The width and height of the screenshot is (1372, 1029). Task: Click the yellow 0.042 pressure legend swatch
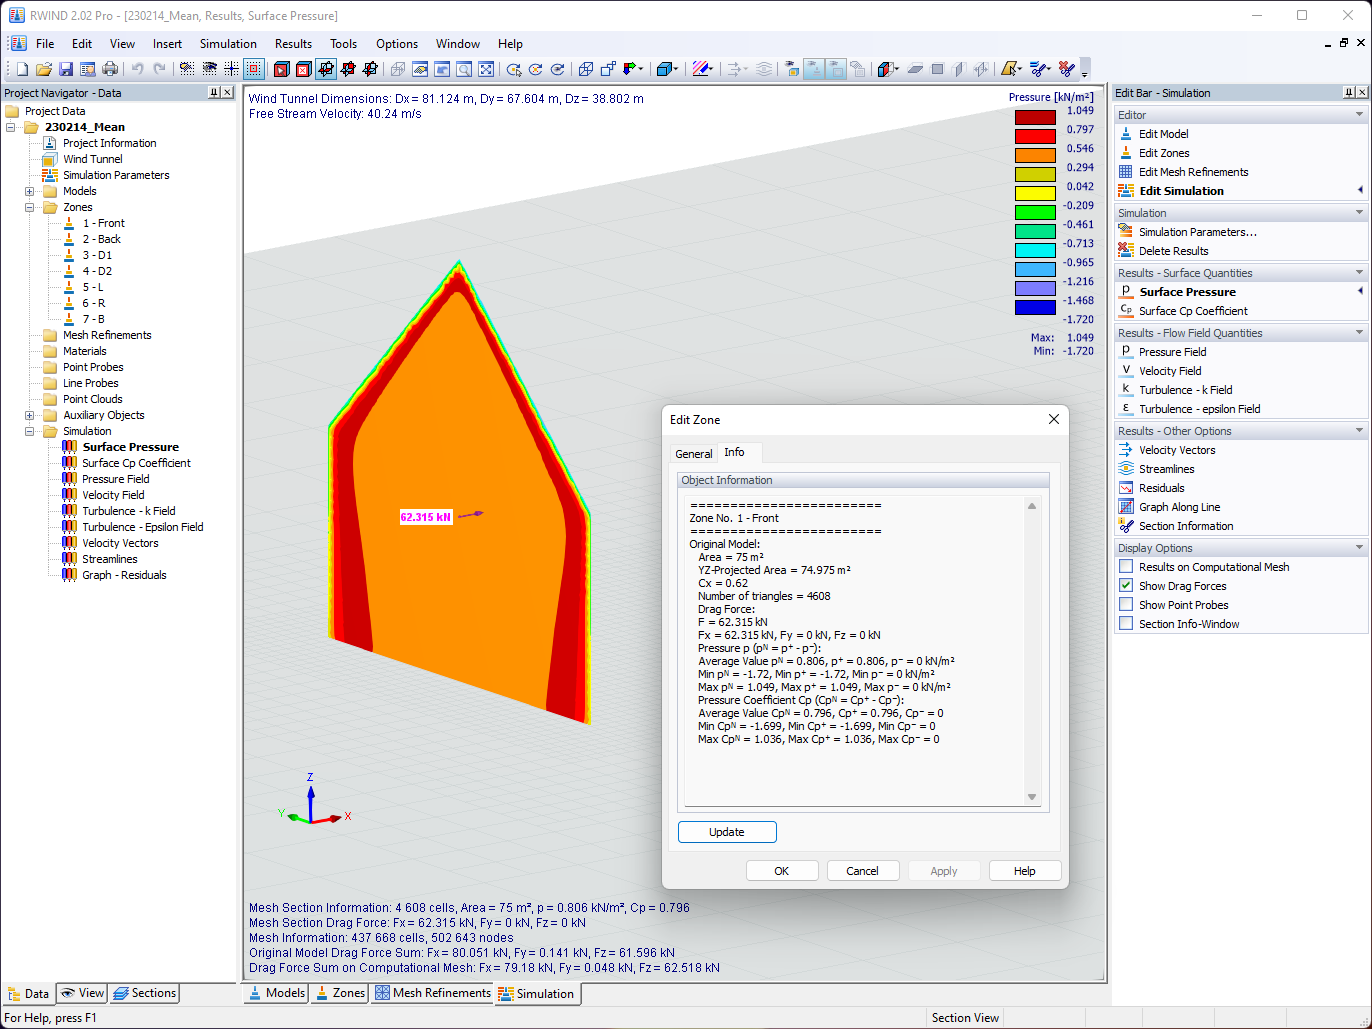coord(1035,193)
